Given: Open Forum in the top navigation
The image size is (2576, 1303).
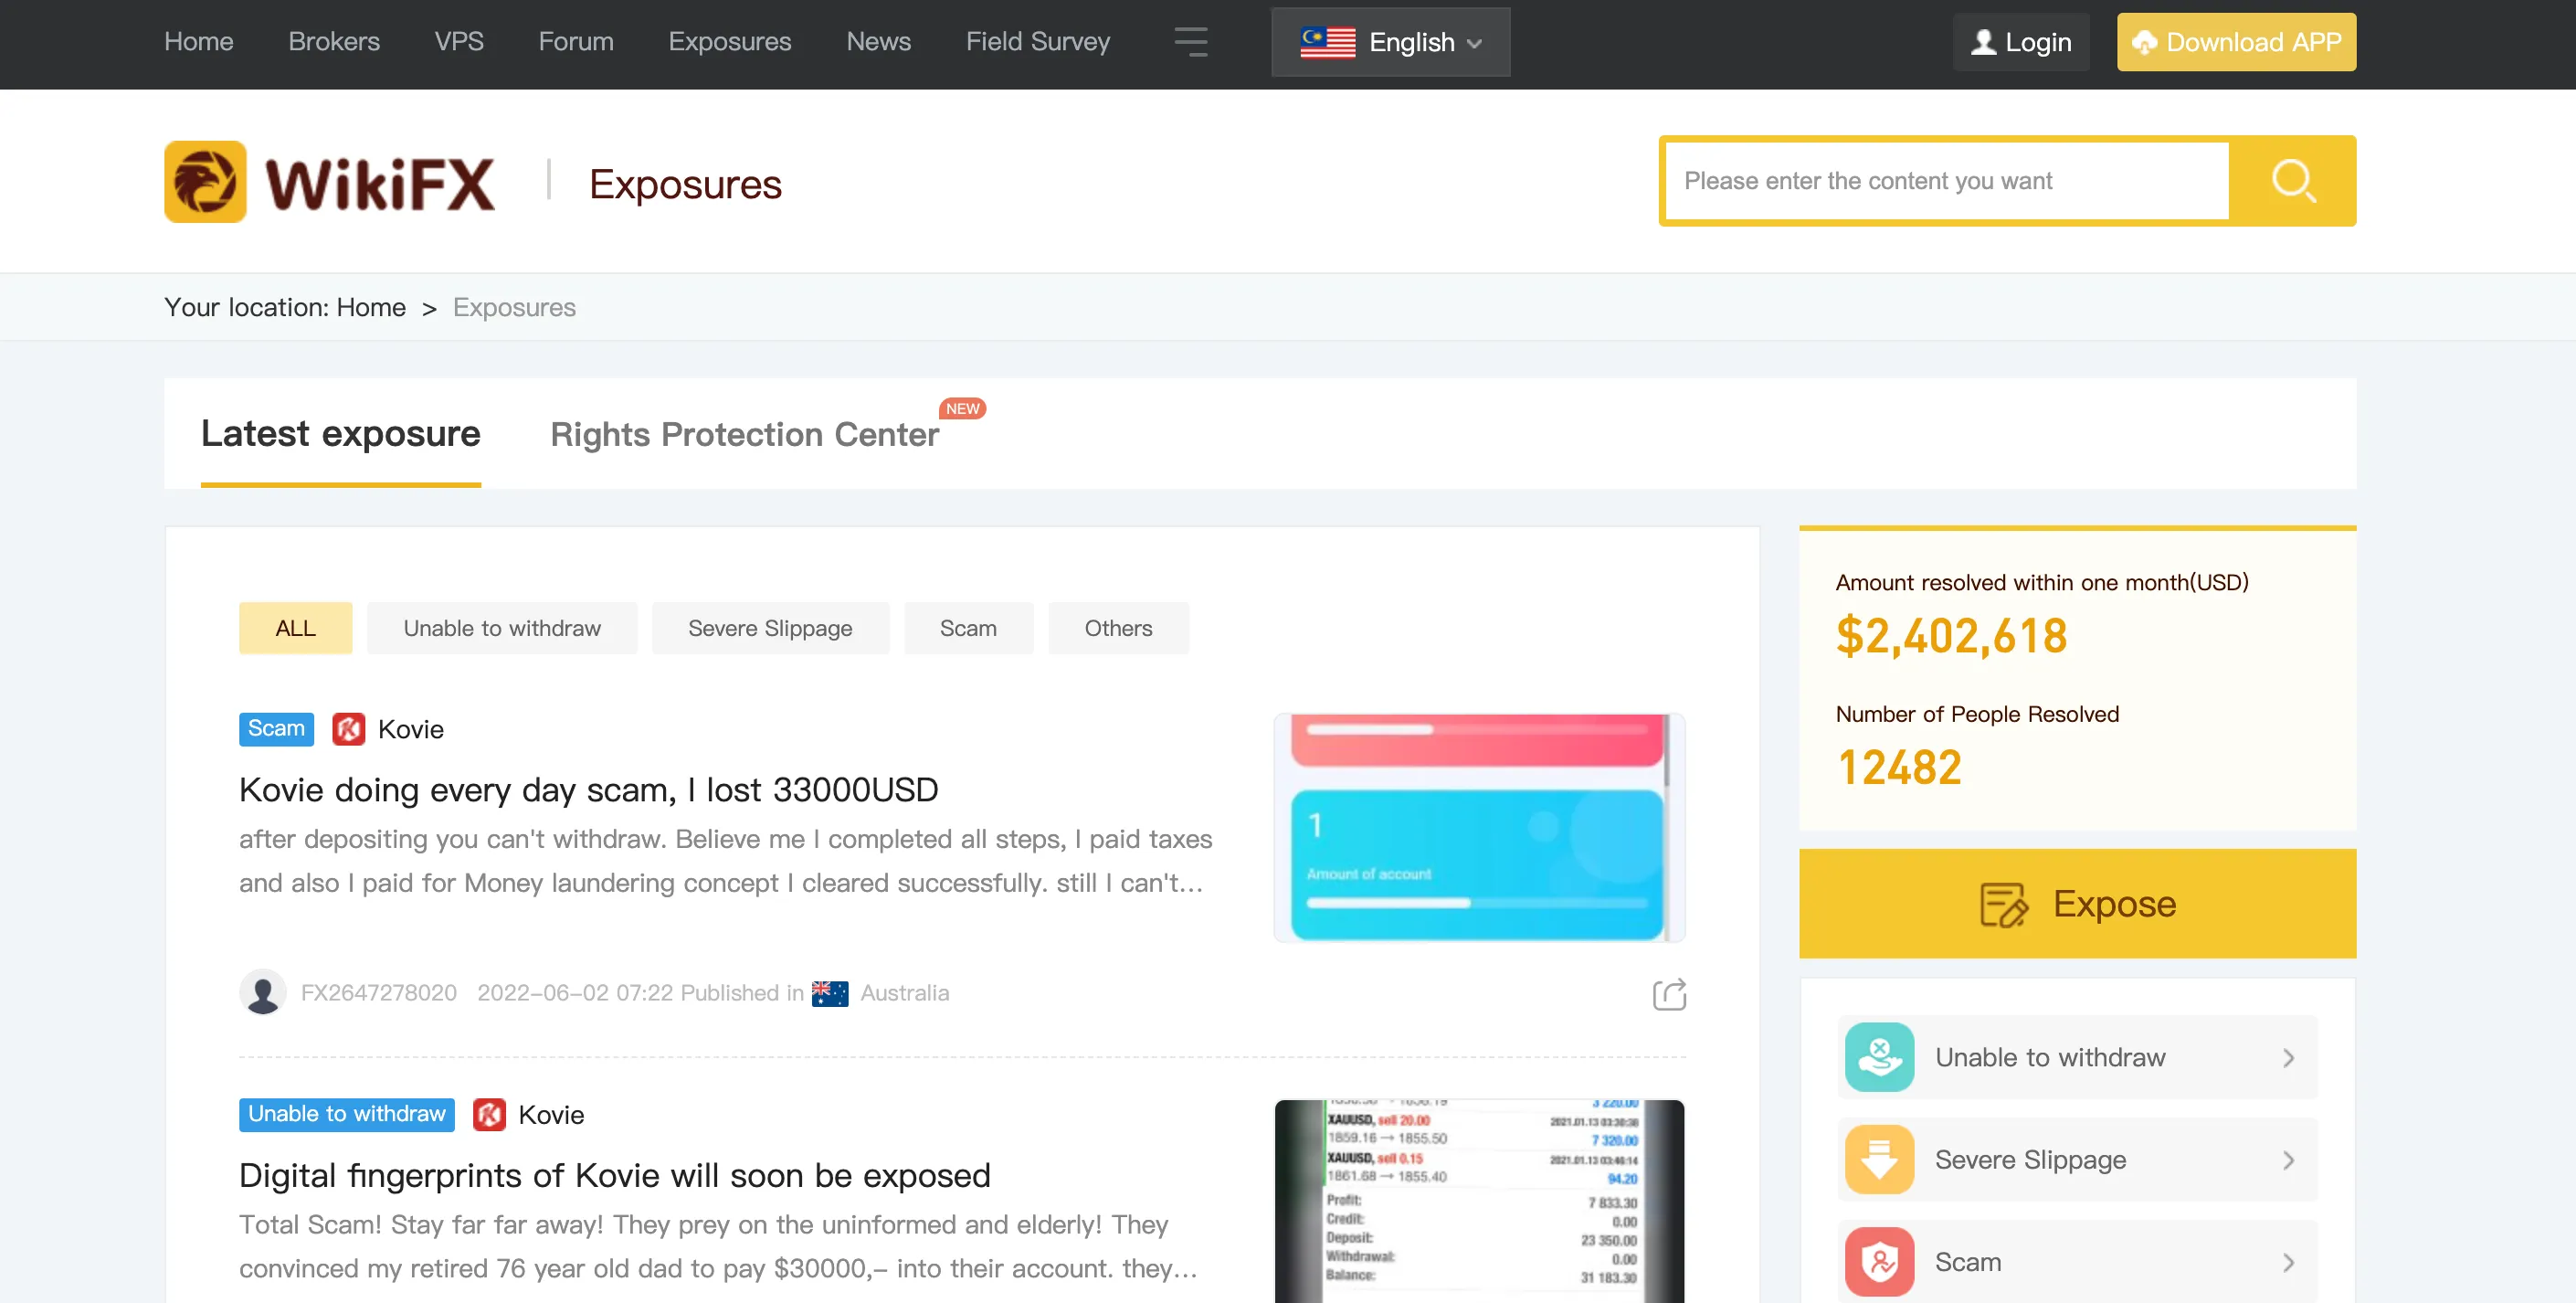Looking at the screenshot, I should [x=576, y=42].
